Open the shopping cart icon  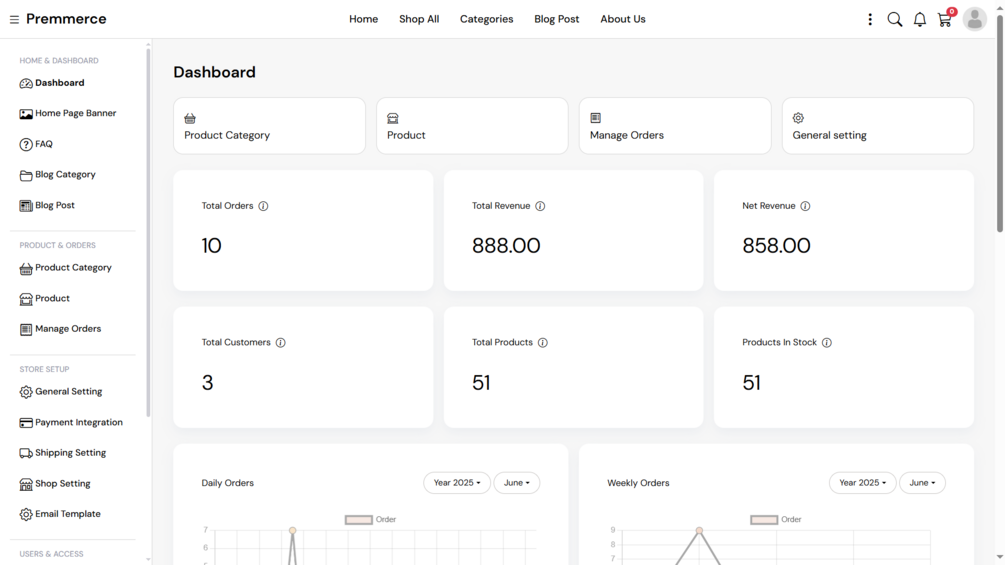pos(945,19)
